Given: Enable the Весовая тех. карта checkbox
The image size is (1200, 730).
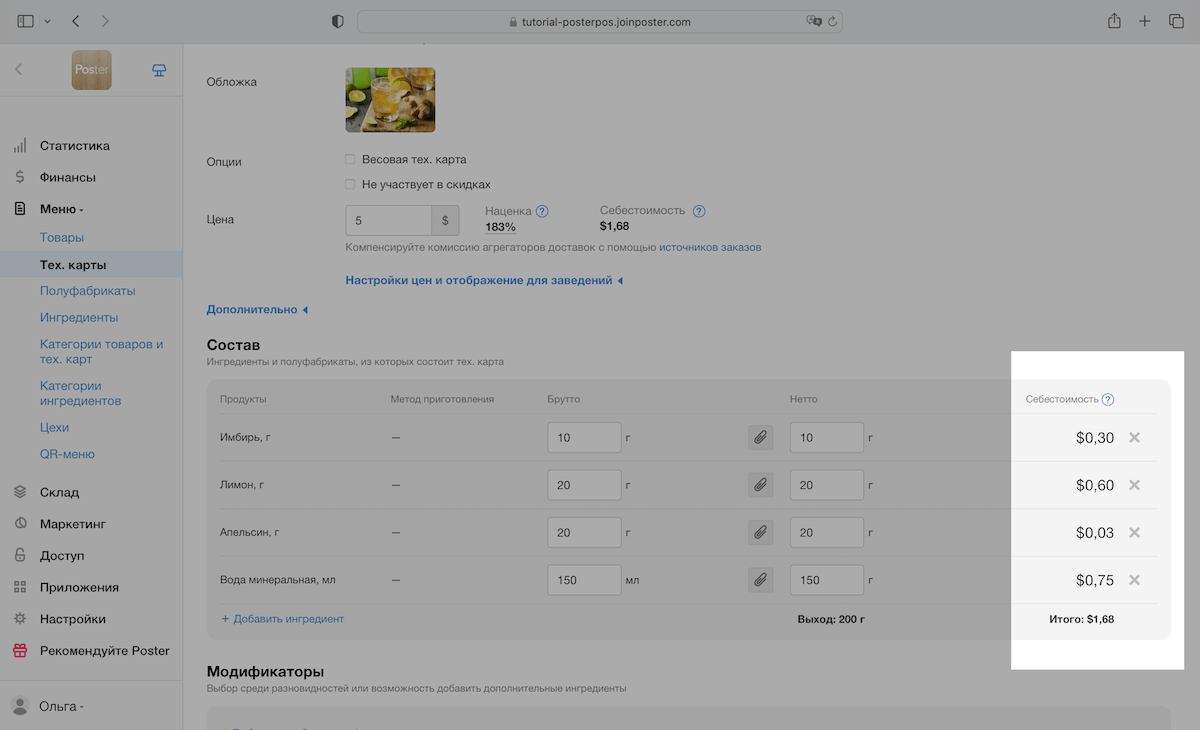Looking at the screenshot, I should coord(350,159).
